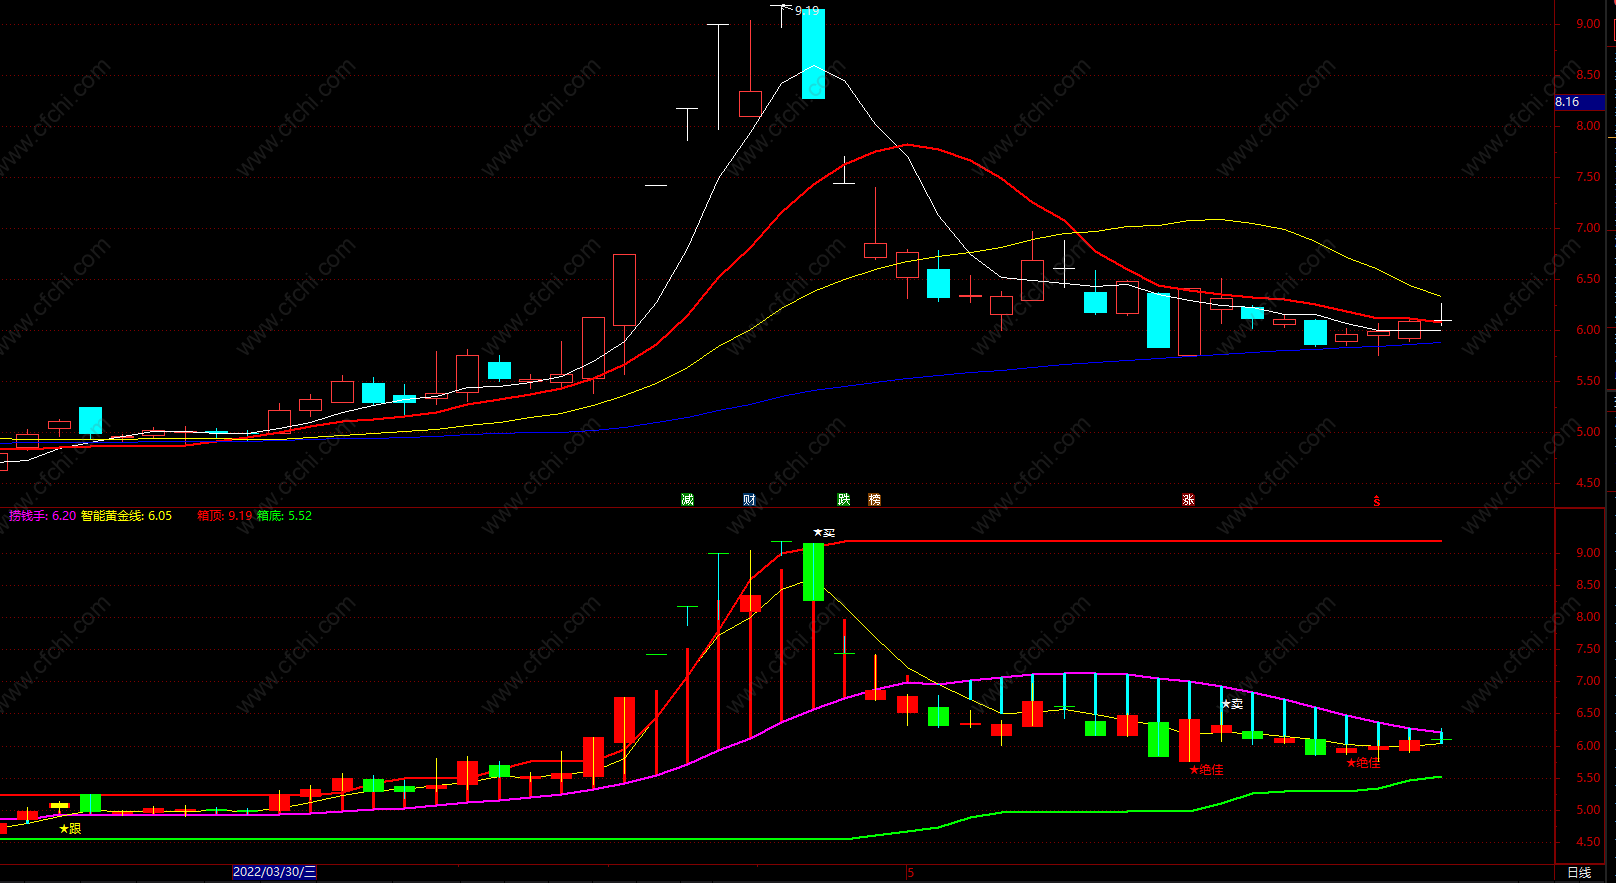Click the 9.19 high price annotation

(806, 11)
